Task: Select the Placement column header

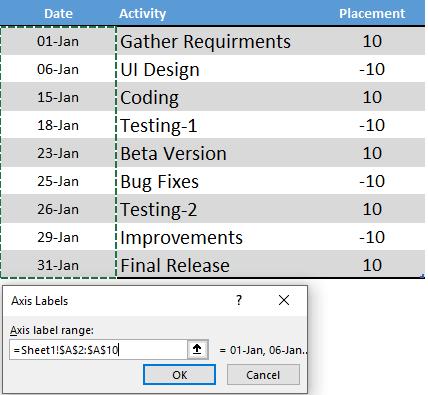Action: [x=372, y=13]
